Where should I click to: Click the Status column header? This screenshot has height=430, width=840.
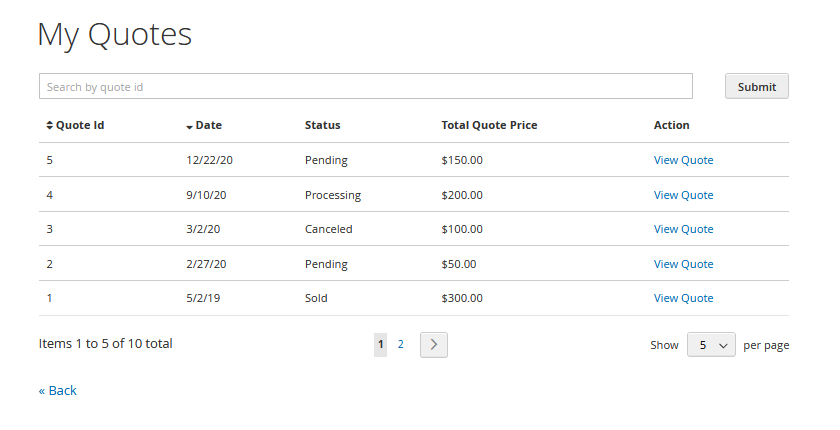coord(322,125)
